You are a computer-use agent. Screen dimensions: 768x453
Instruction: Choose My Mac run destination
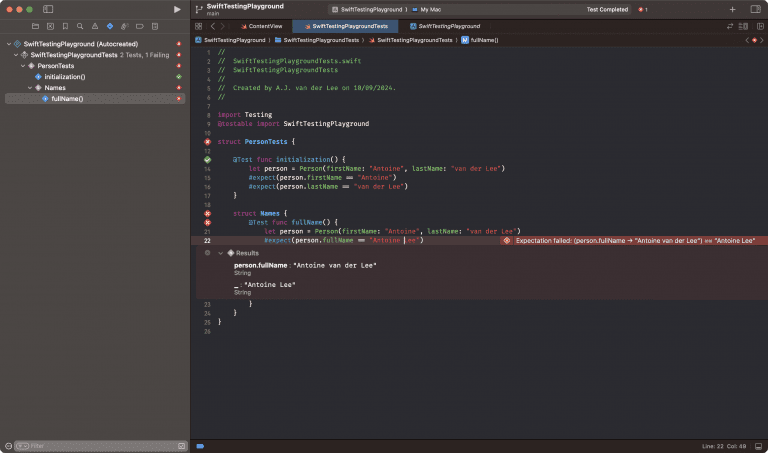(x=427, y=9)
